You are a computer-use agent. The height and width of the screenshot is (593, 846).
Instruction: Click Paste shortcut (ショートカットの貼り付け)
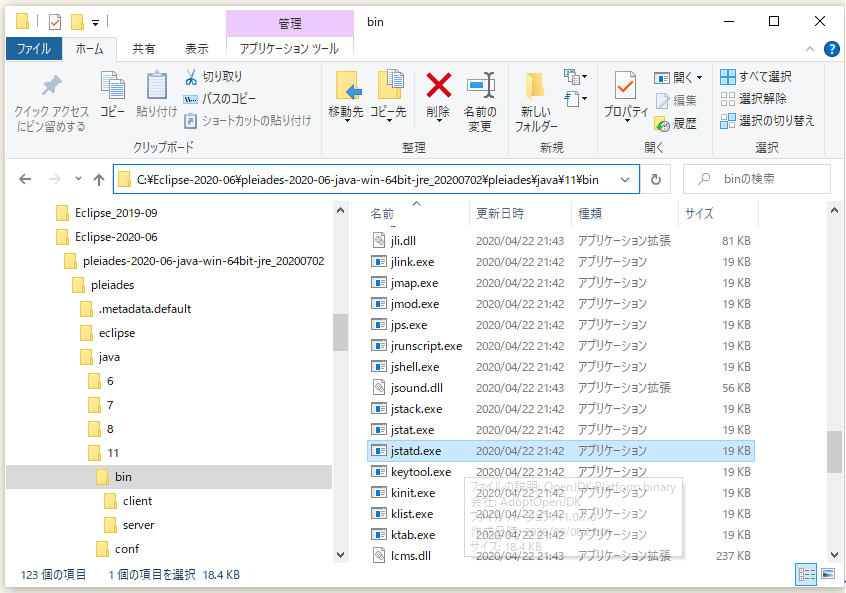[247, 120]
